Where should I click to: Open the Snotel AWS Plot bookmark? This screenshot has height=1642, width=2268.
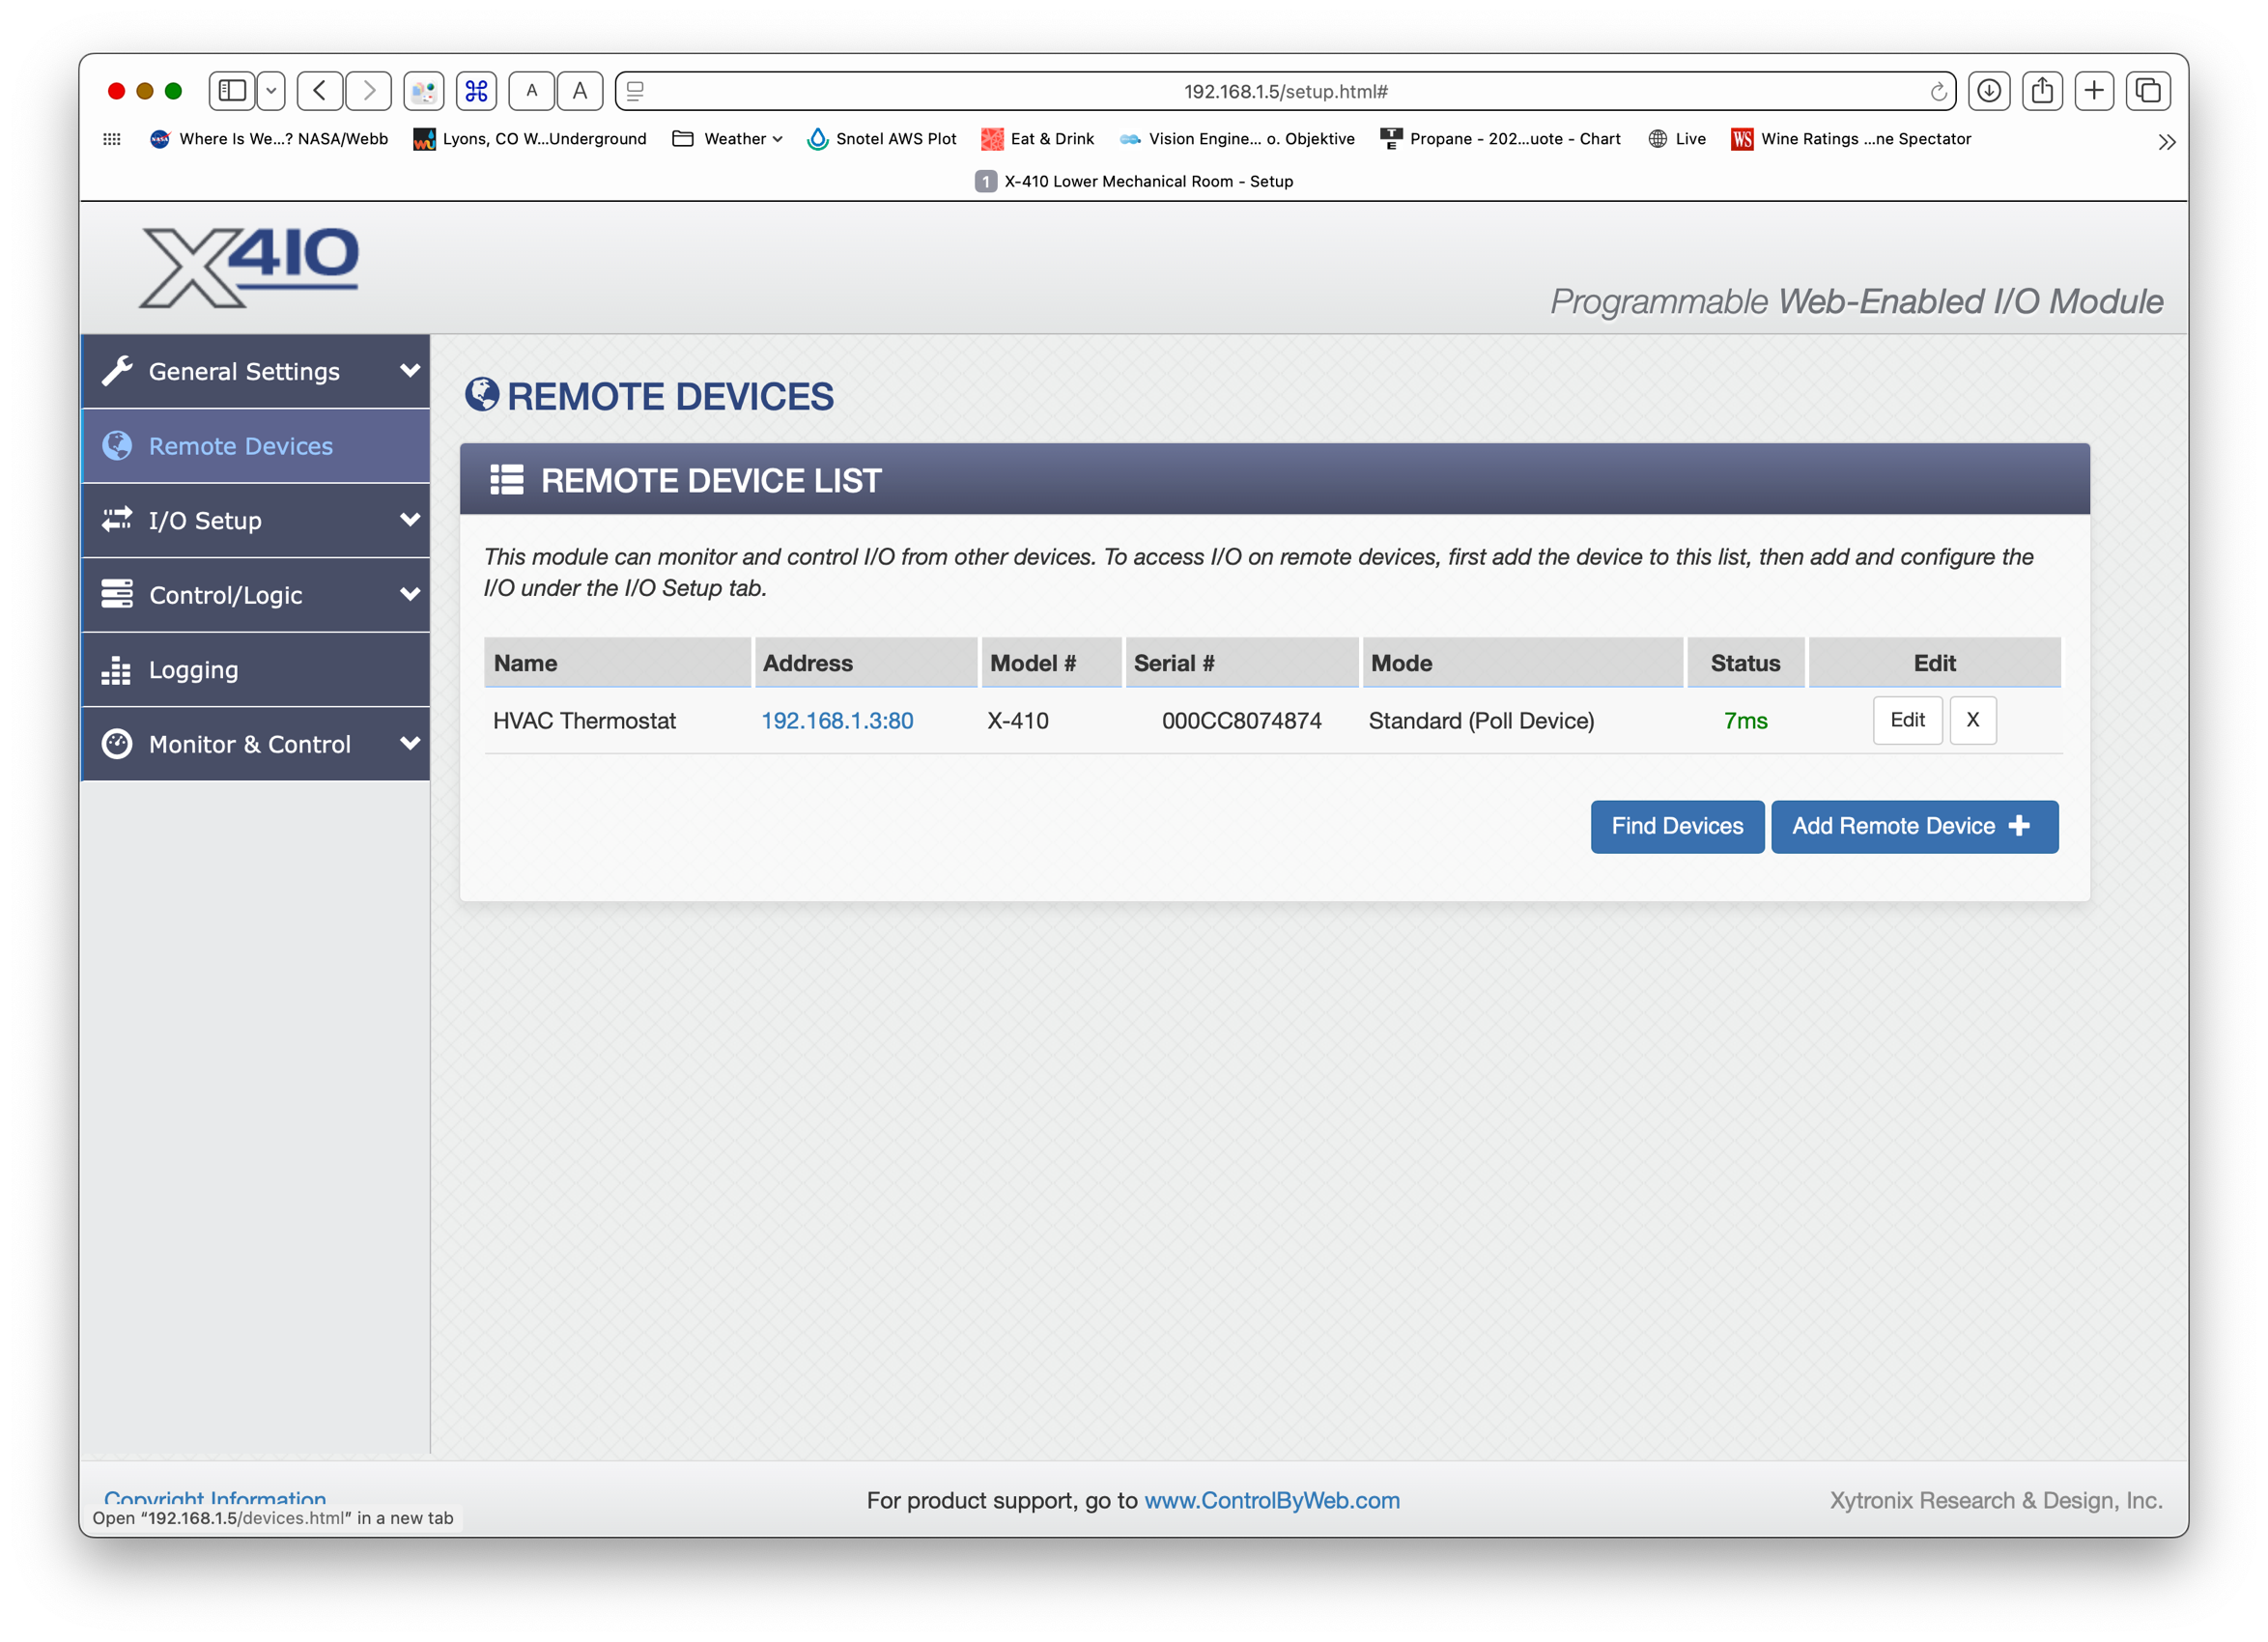click(x=882, y=139)
